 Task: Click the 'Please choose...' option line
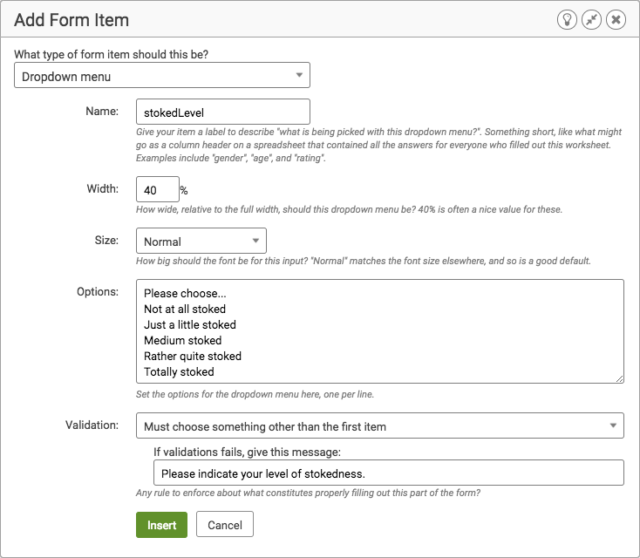(185, 293)
